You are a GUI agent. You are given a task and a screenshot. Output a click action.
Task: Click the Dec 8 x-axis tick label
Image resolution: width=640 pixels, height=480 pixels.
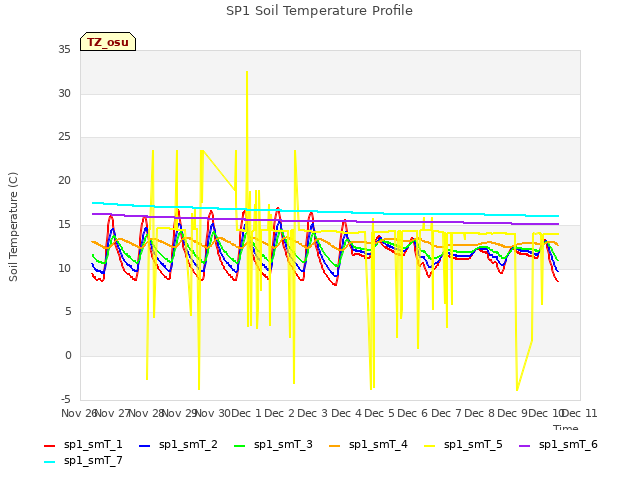pyautogui.click(x=479, y=413)
